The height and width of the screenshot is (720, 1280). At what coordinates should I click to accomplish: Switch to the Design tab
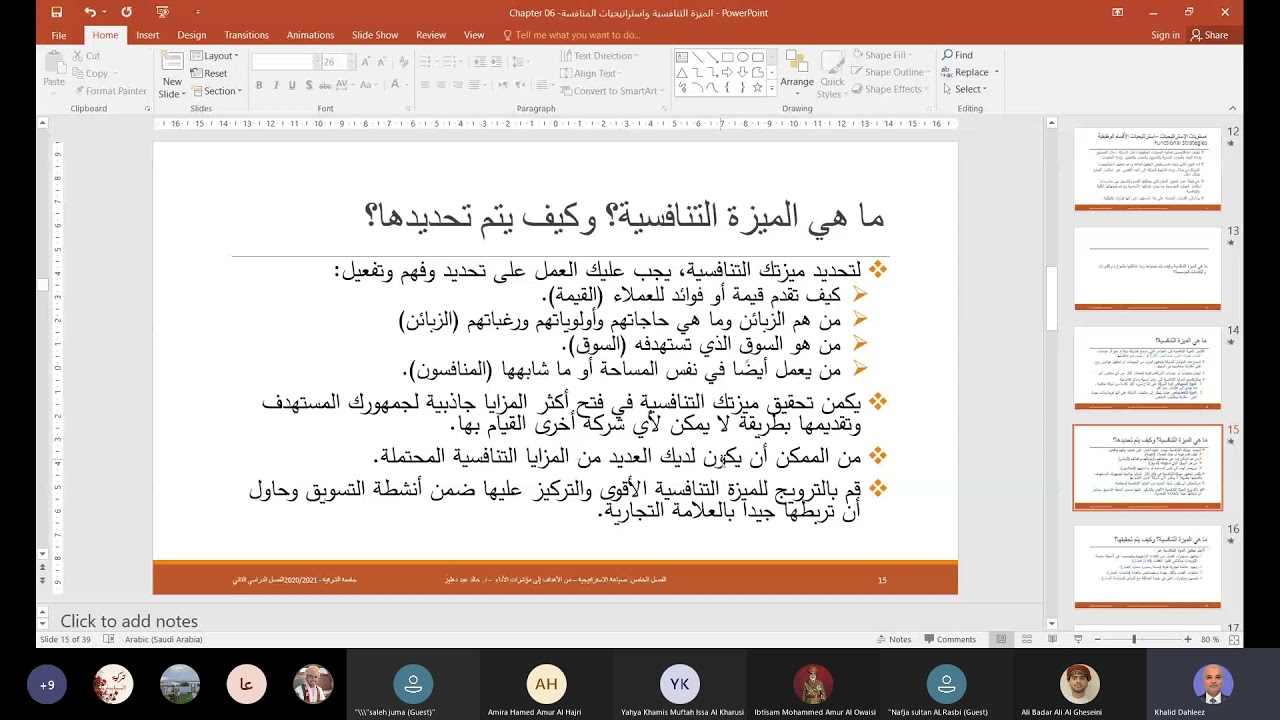(x=192, y=35)
